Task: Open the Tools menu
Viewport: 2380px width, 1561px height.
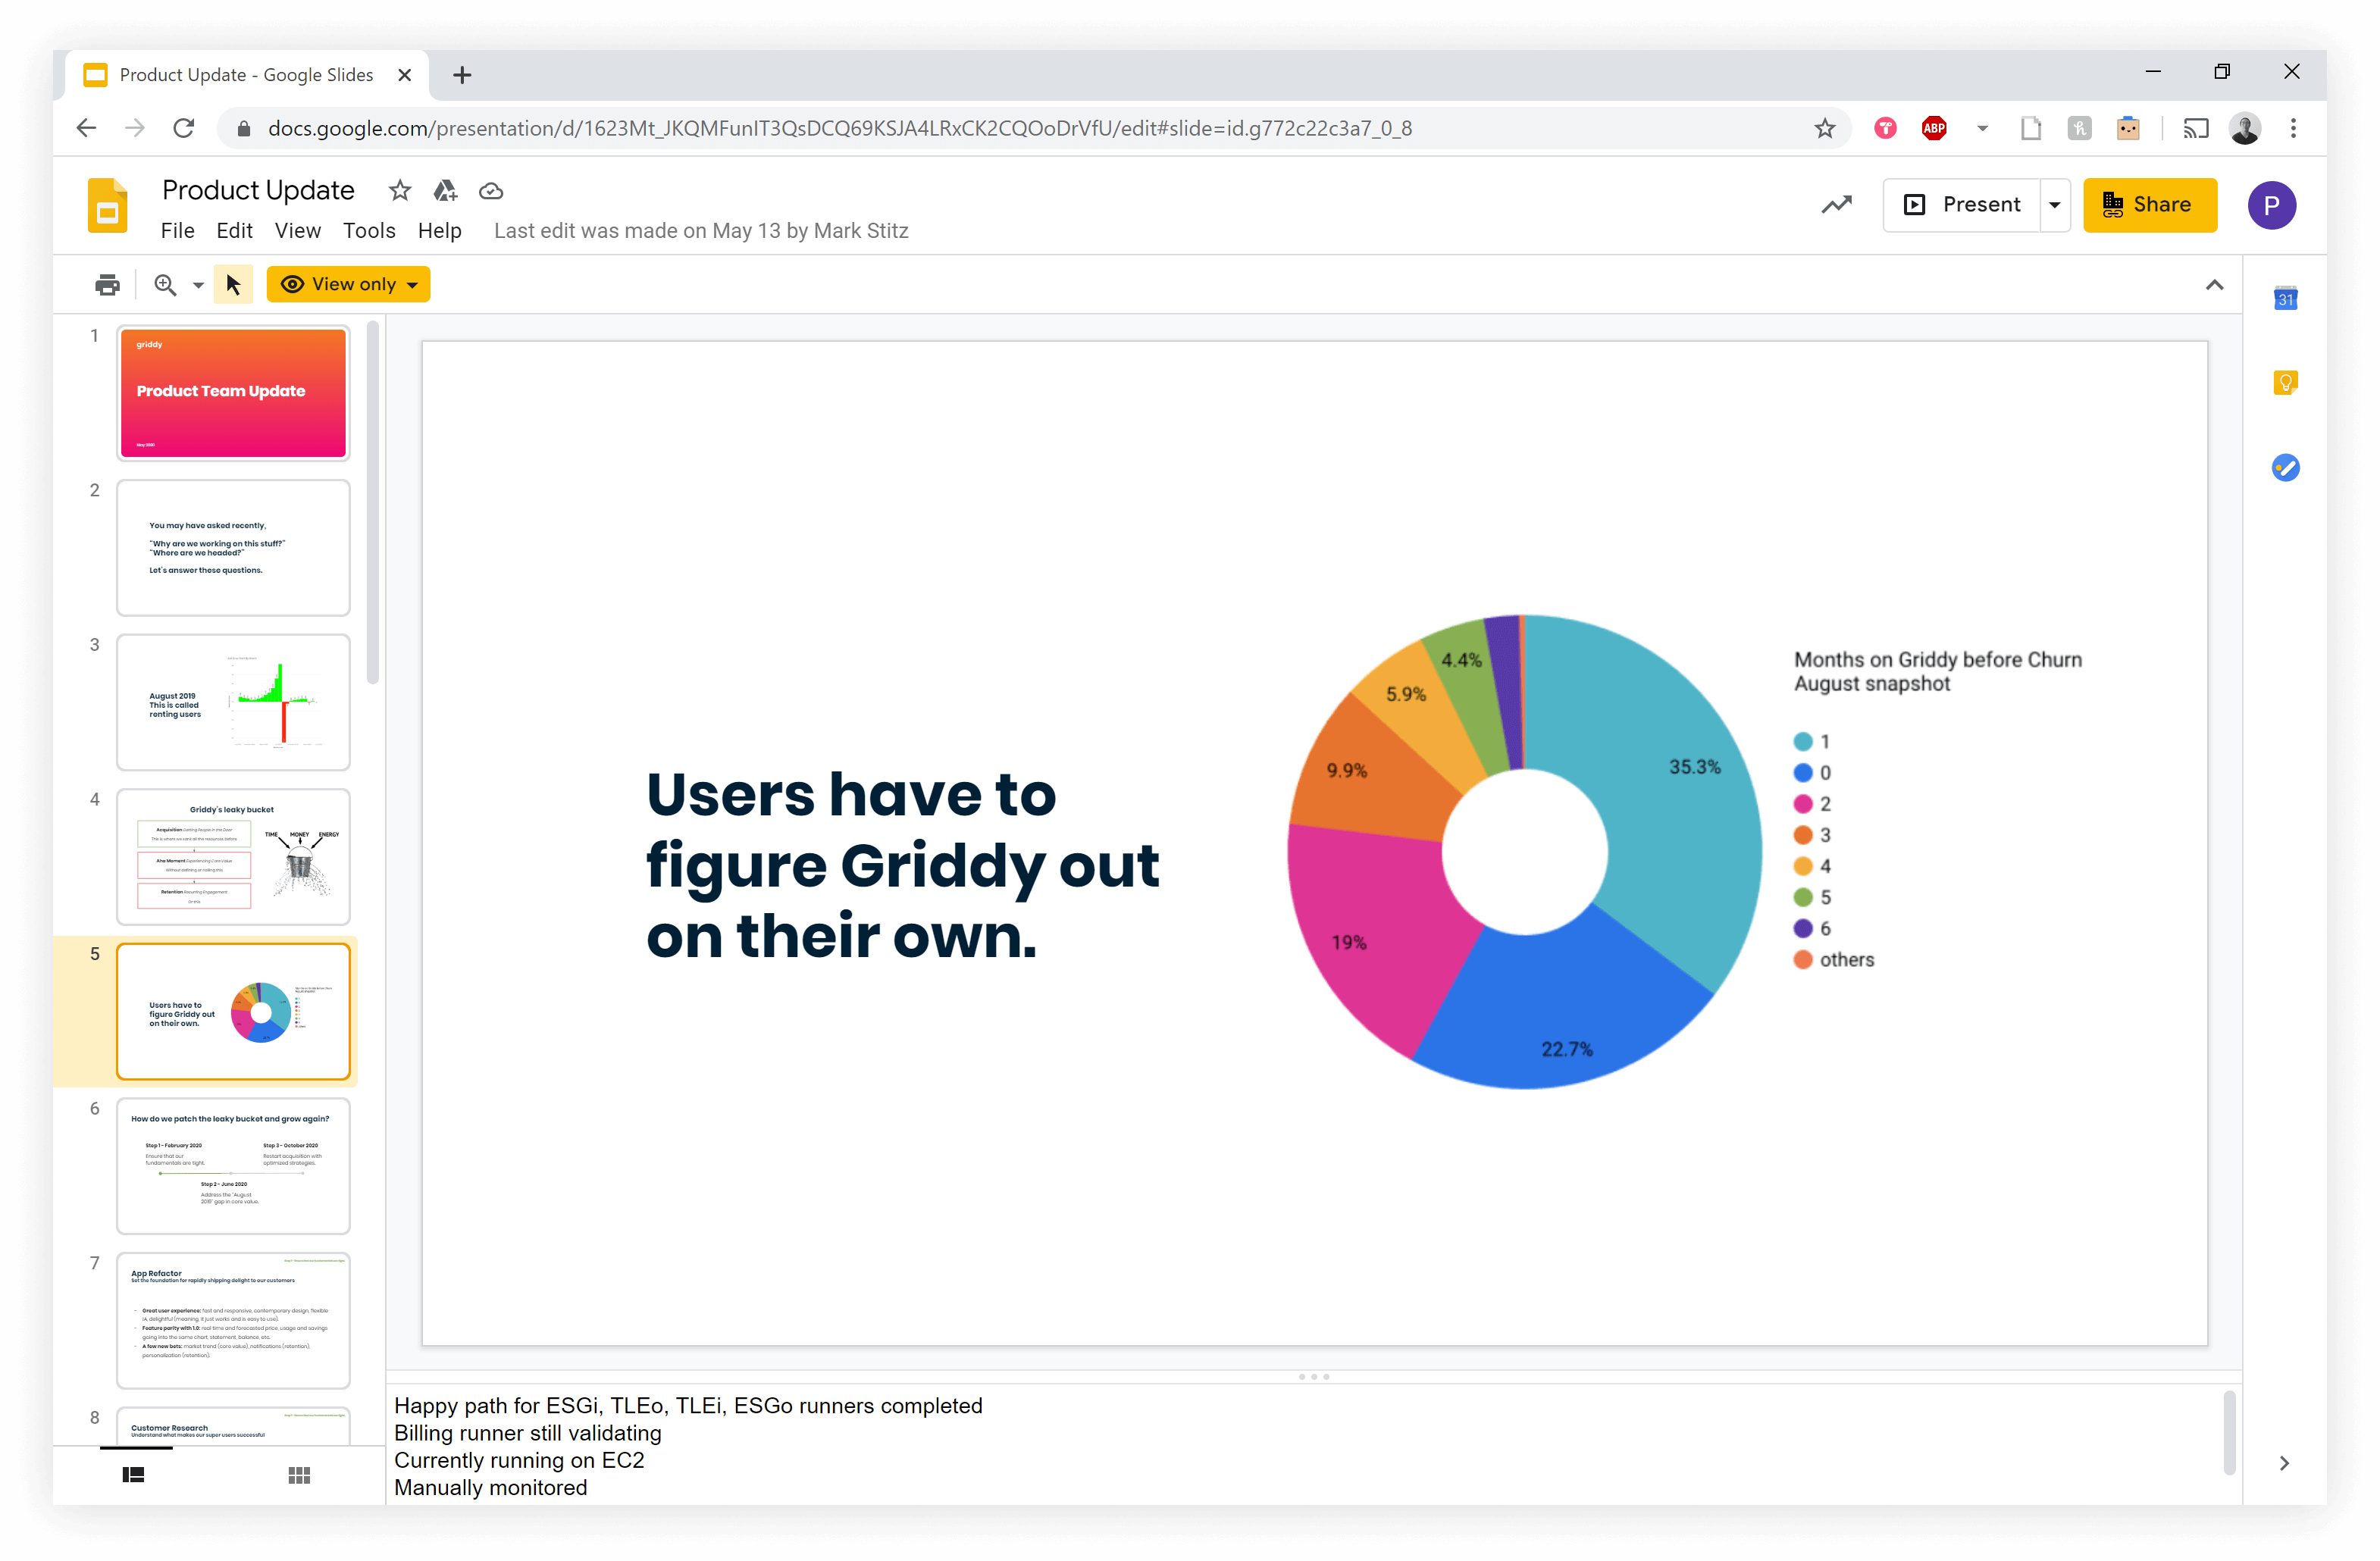Action: point(369,231)
